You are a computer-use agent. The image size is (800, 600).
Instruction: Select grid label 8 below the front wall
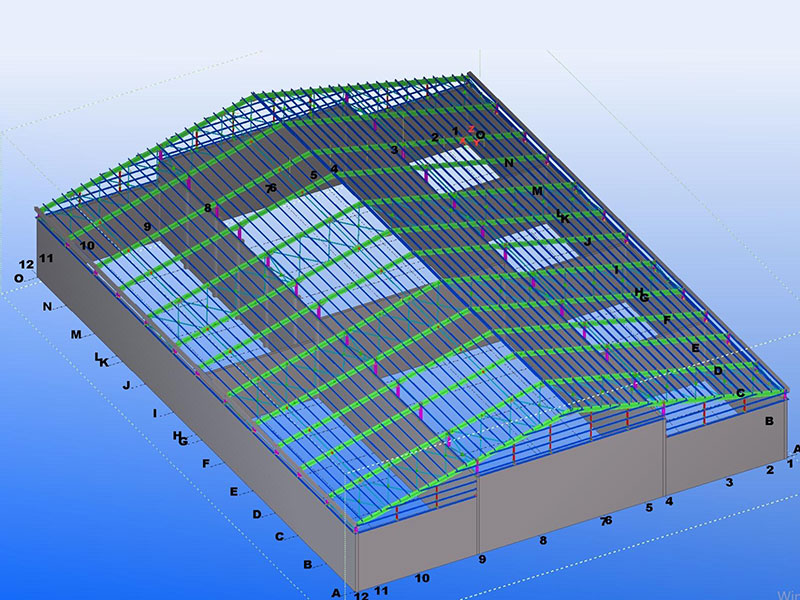pyautogui.click(x=543, y=540)
